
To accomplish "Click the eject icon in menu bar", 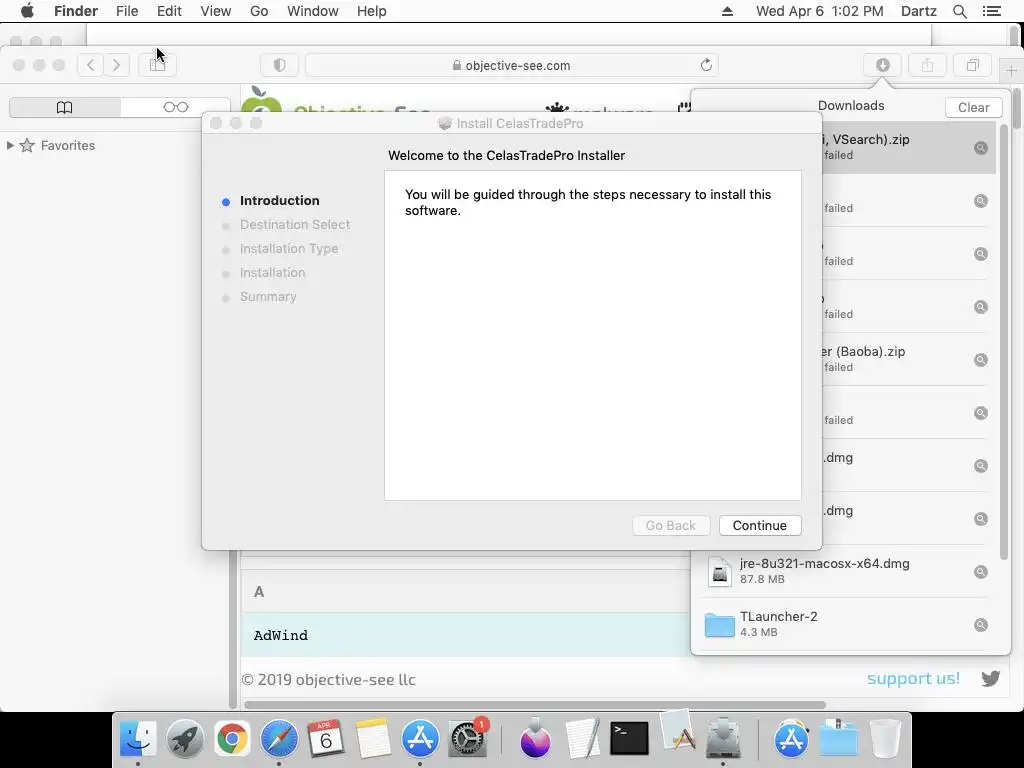I will point(727,11).
